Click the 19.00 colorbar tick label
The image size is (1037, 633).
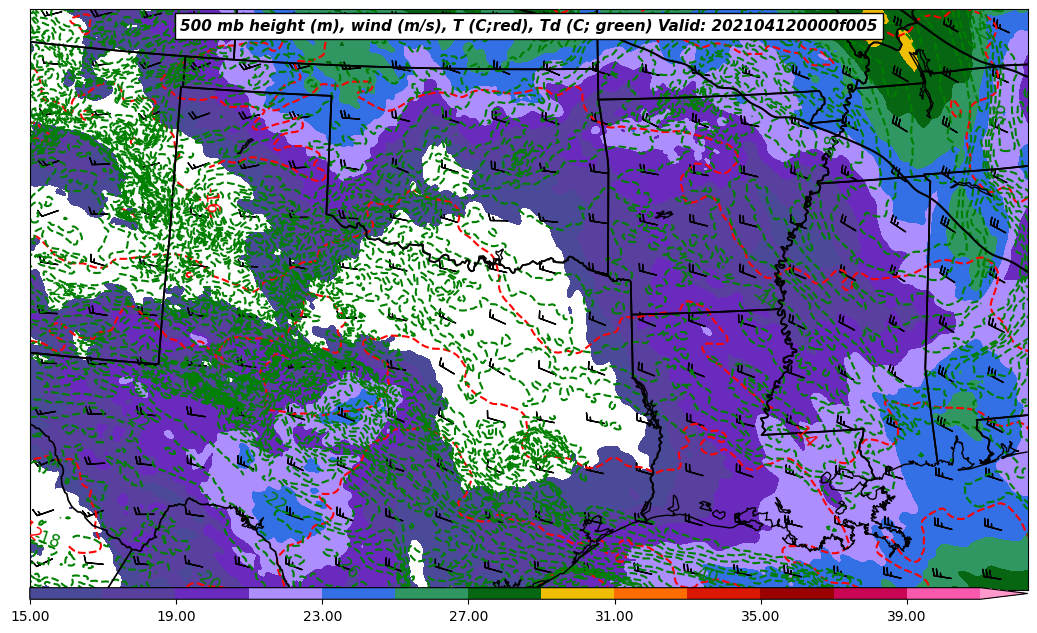pyautogui.click(x=176, y=616)
